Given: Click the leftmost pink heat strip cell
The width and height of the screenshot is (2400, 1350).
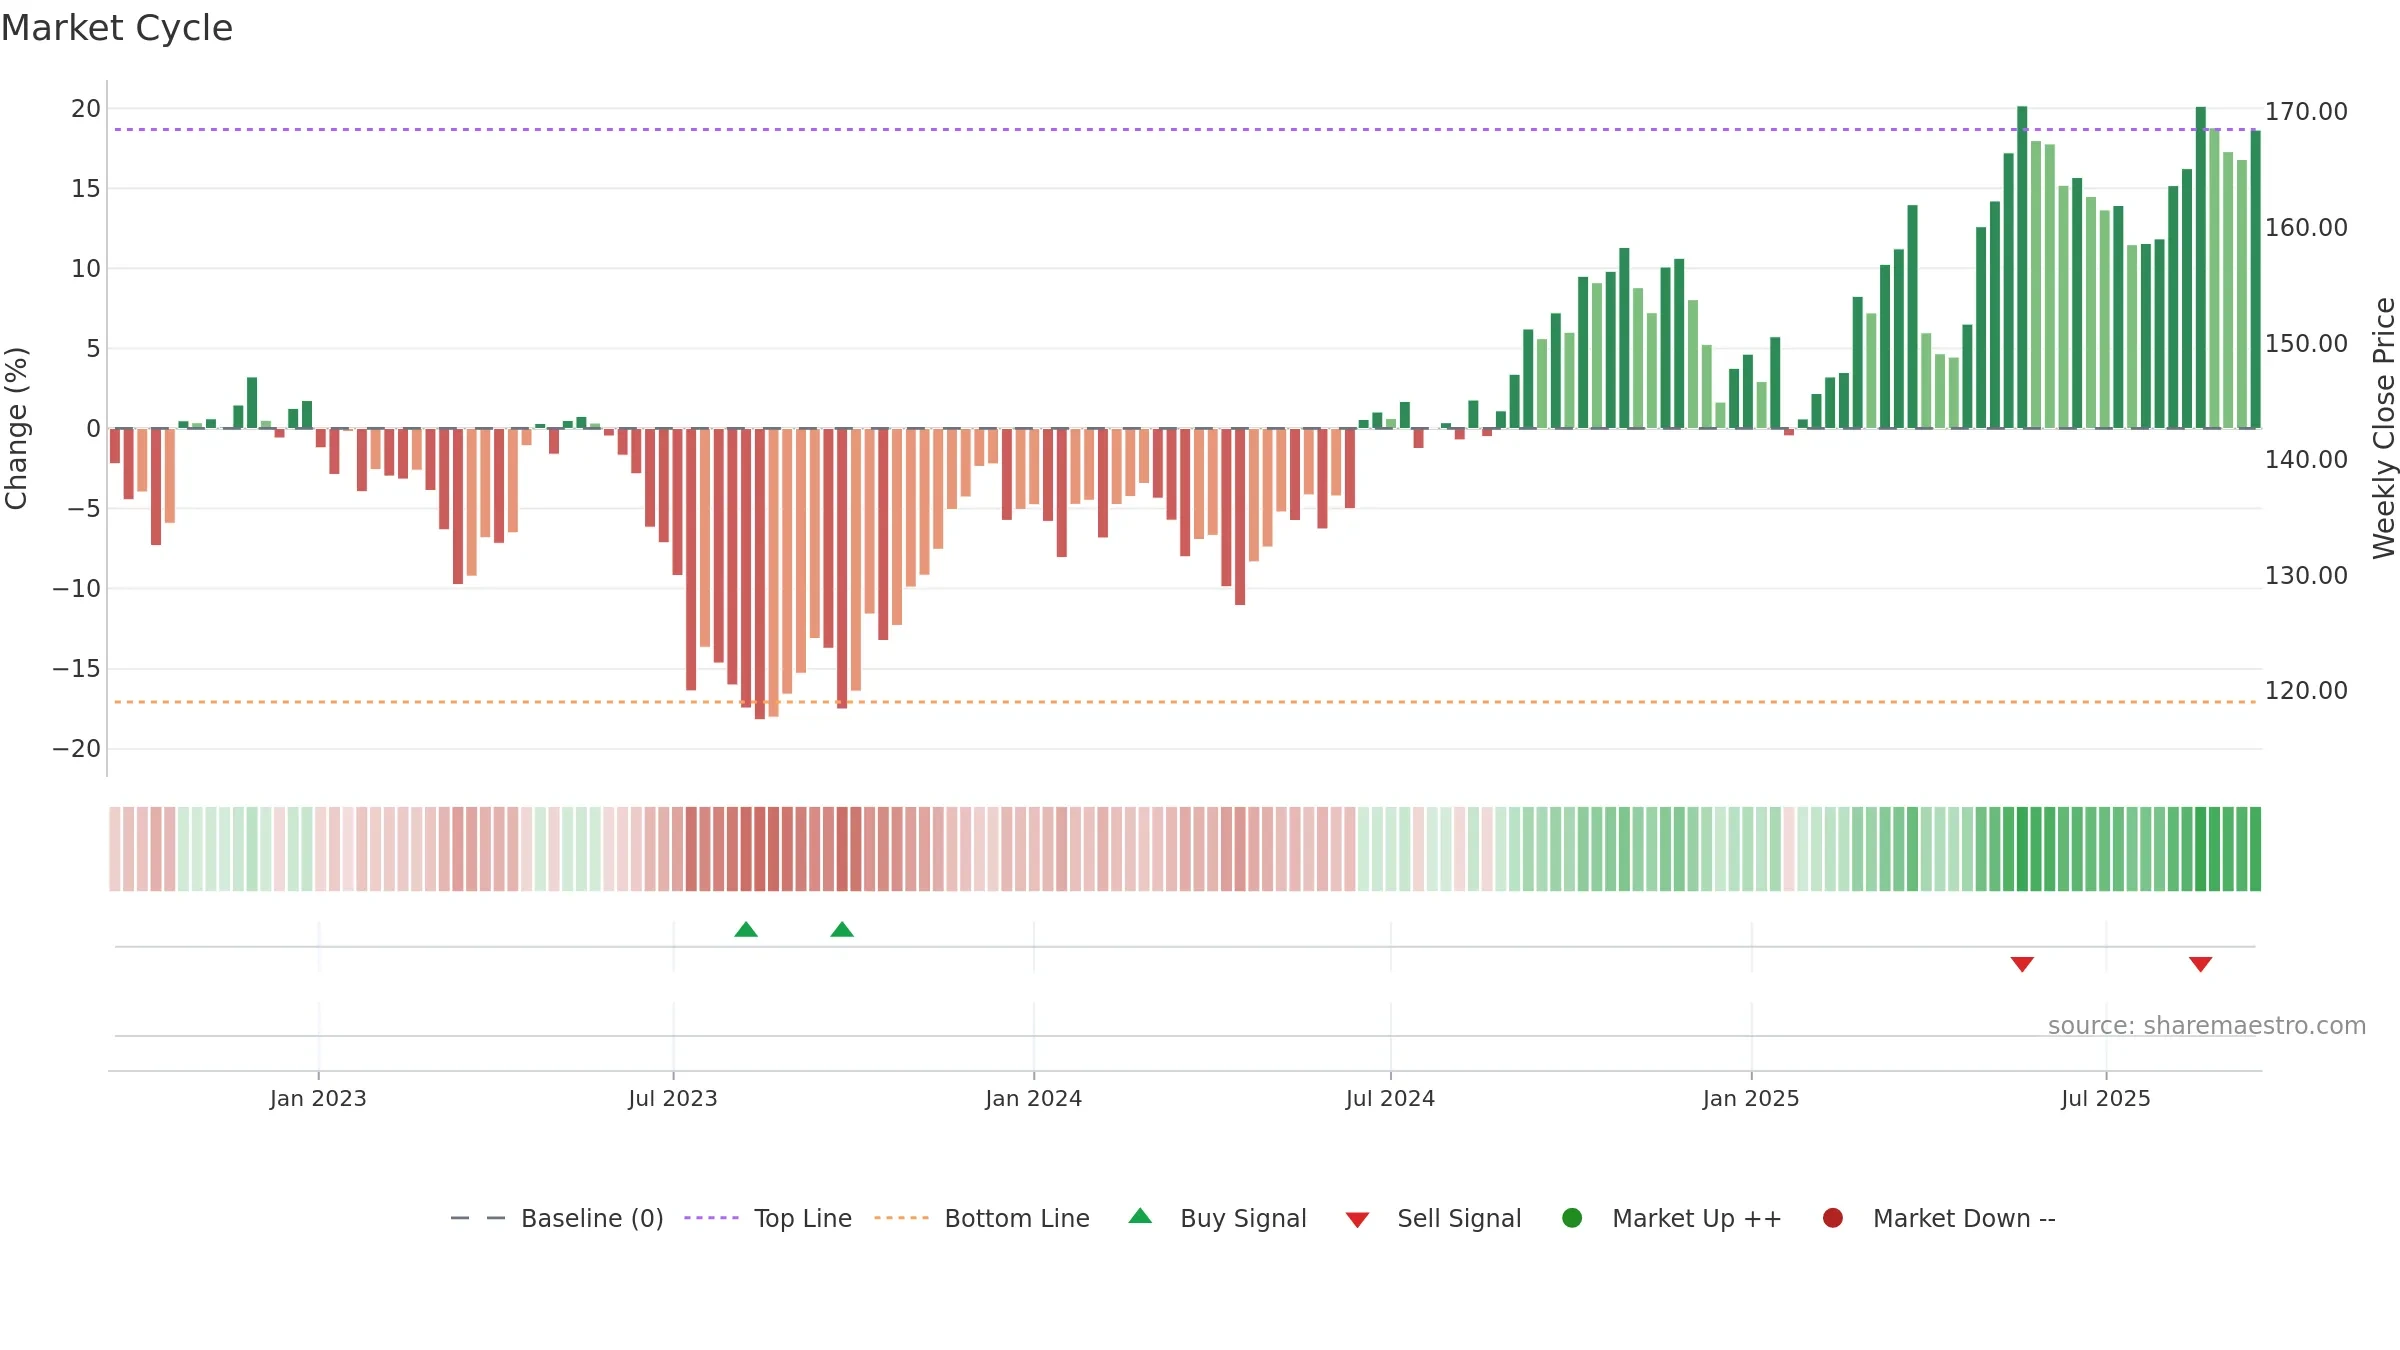Looking at the screenshot, I should tap(115, 849).
